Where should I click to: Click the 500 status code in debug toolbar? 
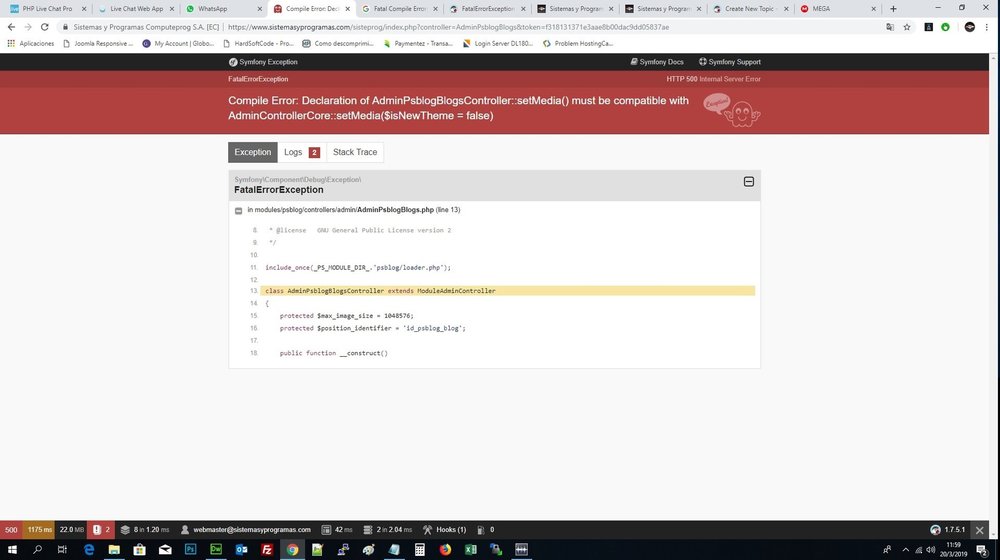coord(11,529)
